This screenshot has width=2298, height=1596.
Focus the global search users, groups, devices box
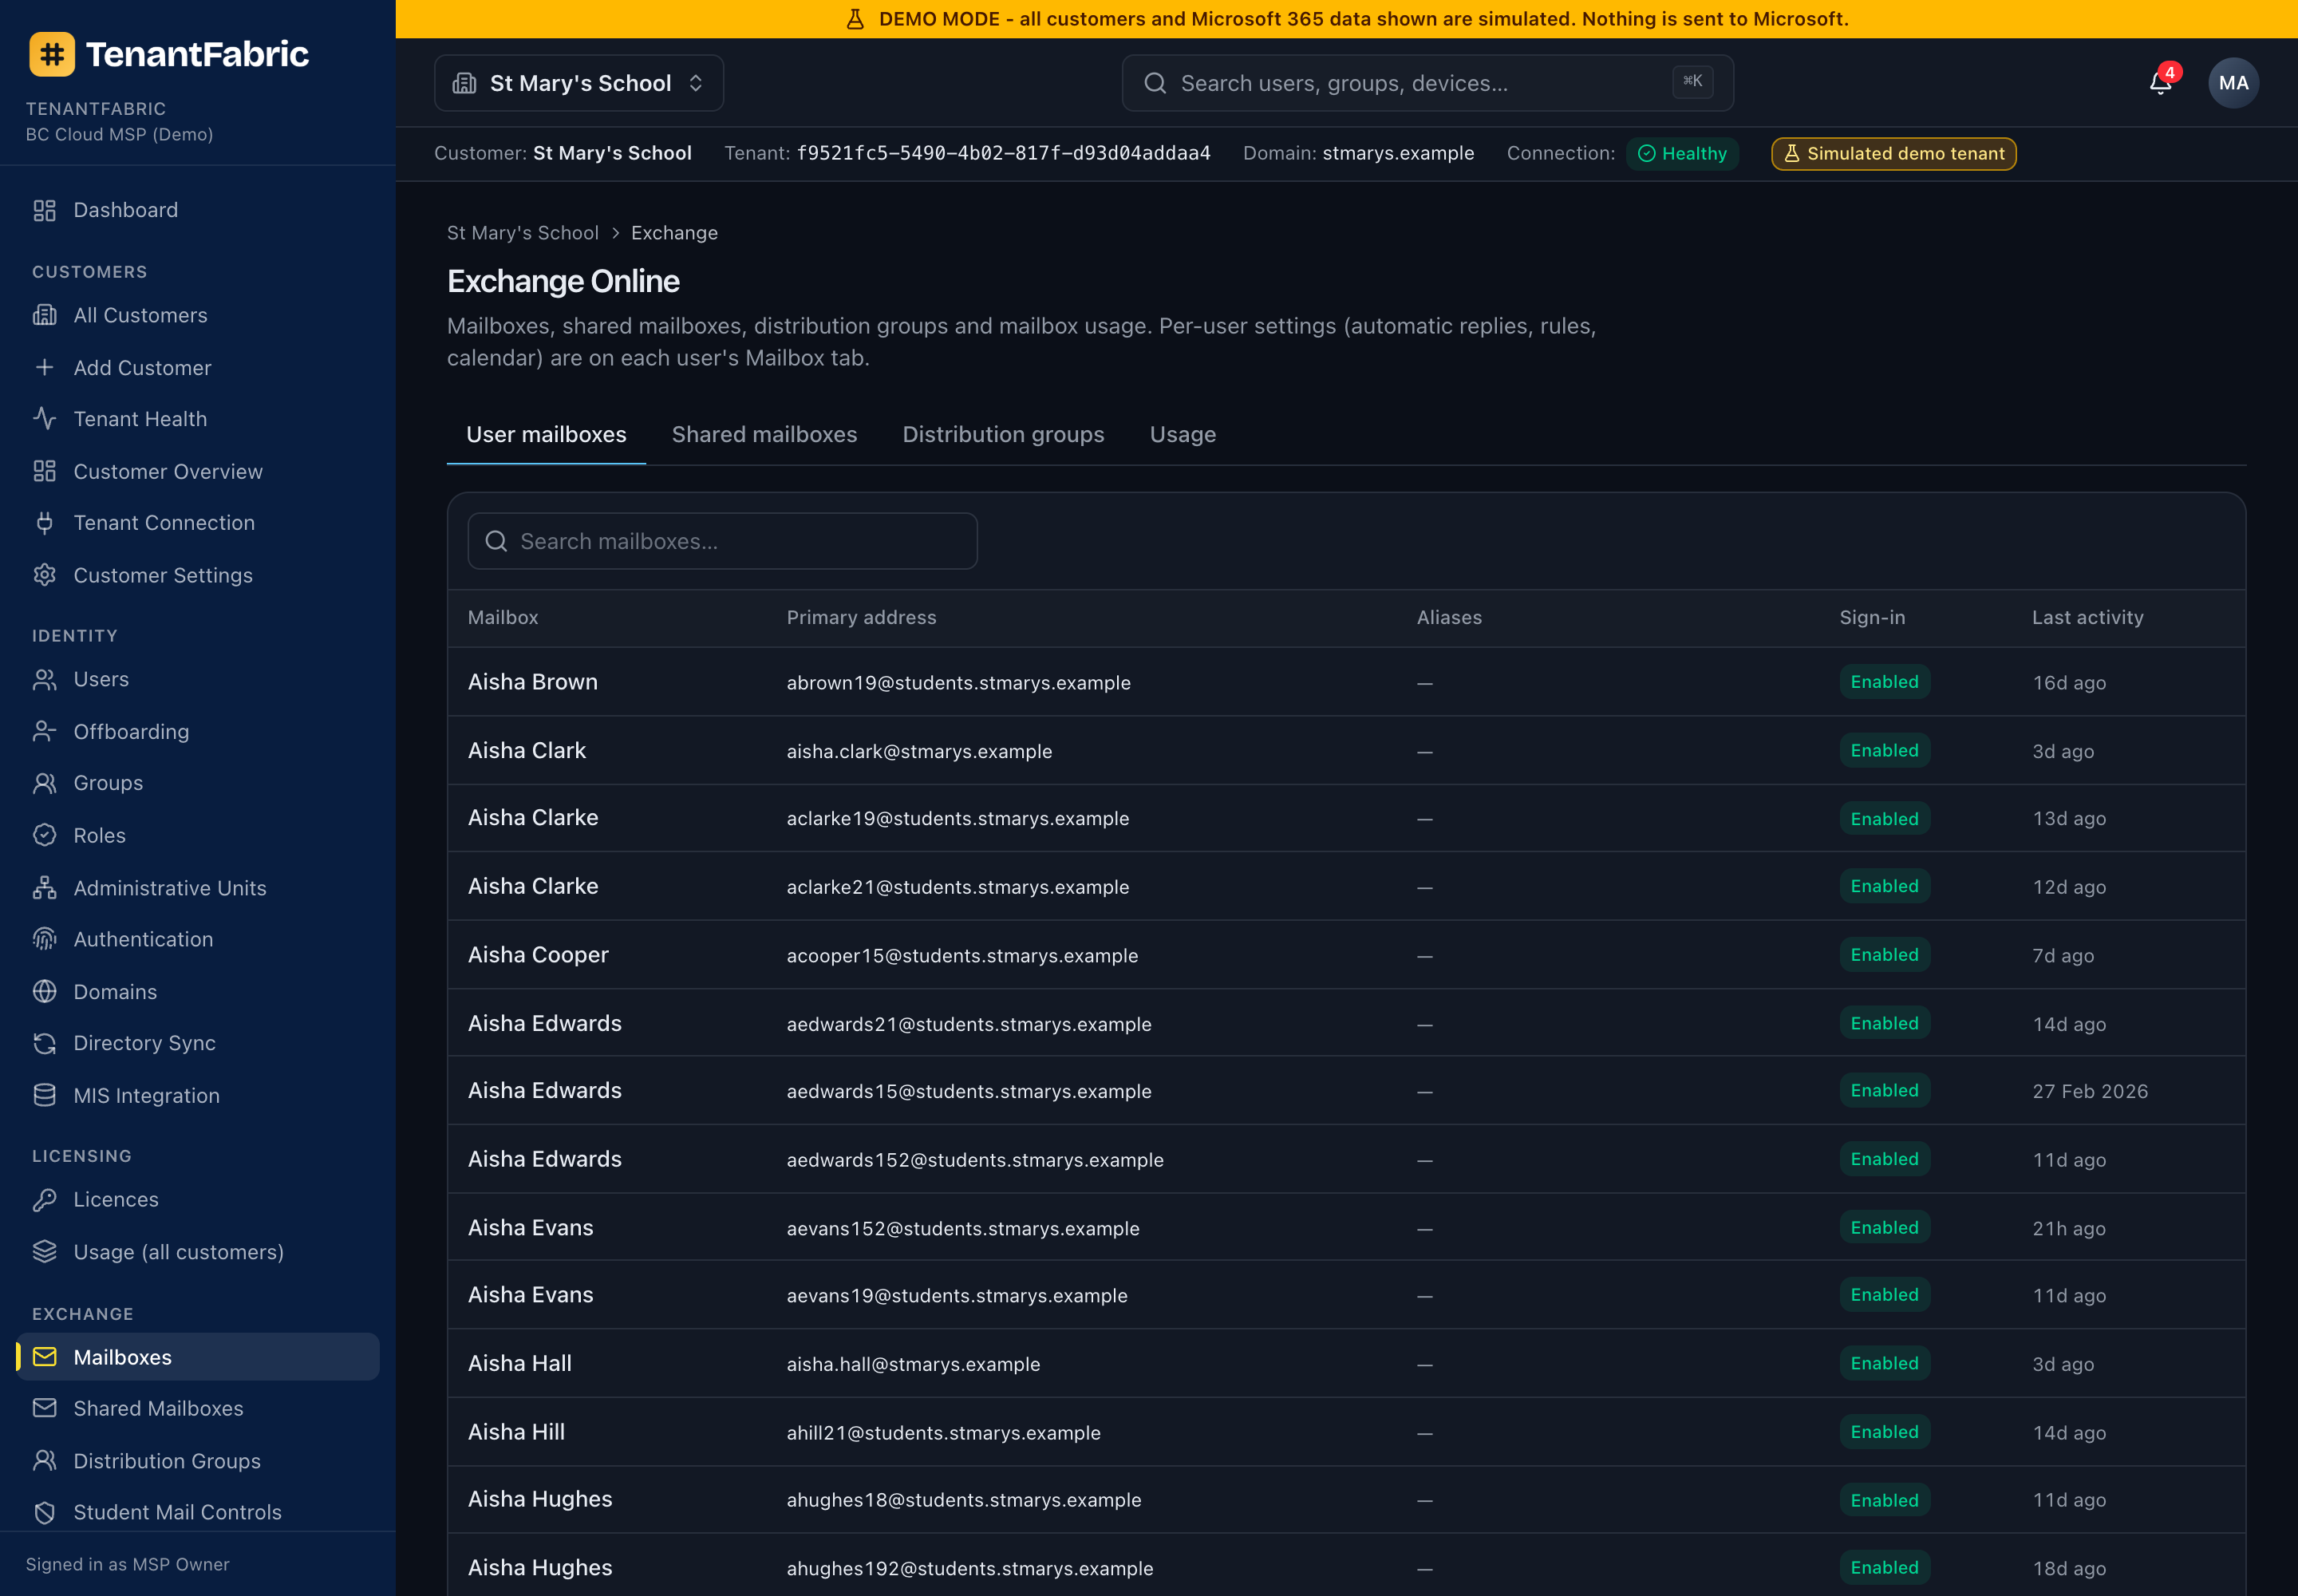[1428, 83]
